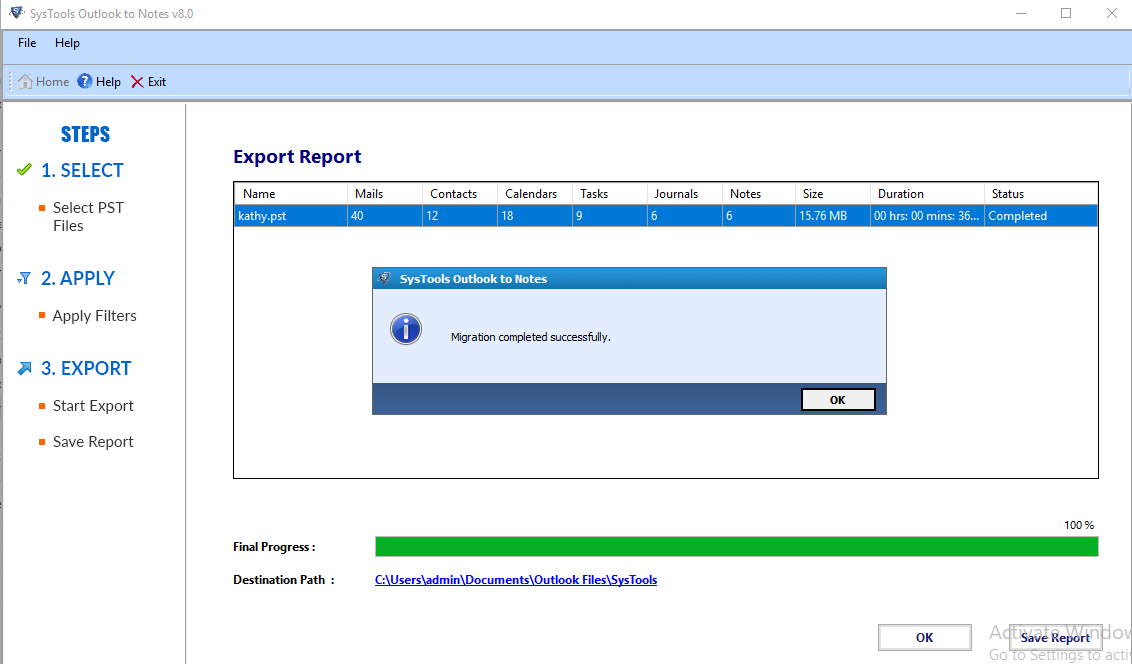1132x664 pixels.
Task: Click the Contacts count cell showing 12
Action: tap(459, 216)
